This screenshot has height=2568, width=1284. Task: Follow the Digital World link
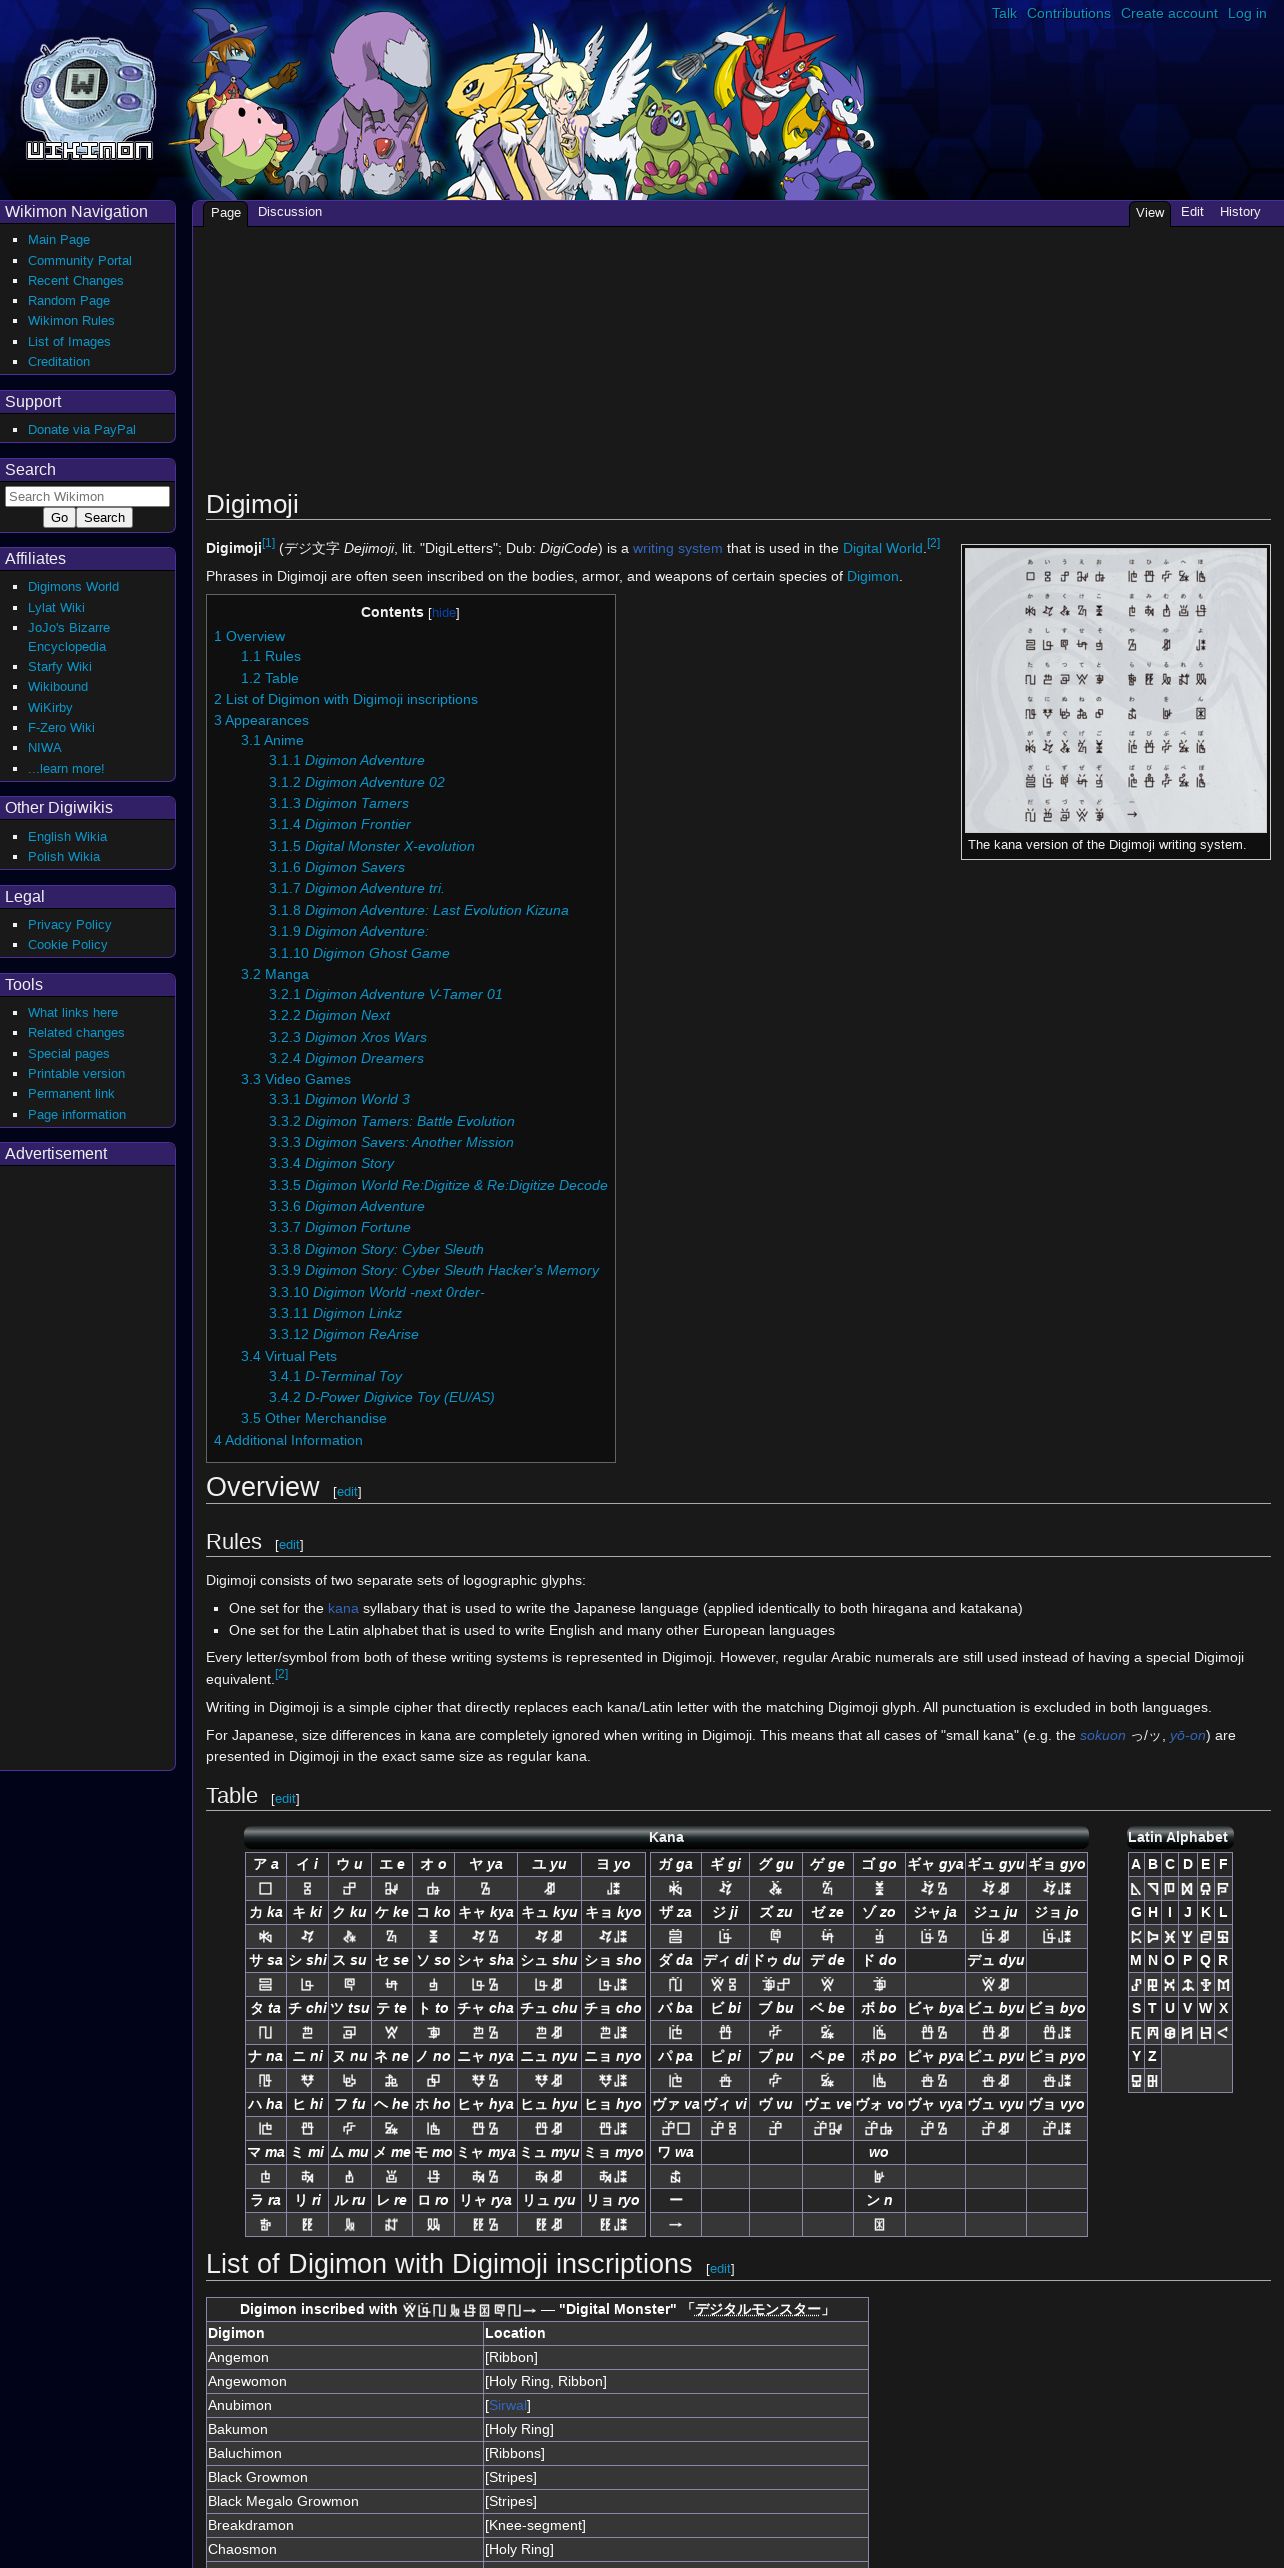[883, 549]
